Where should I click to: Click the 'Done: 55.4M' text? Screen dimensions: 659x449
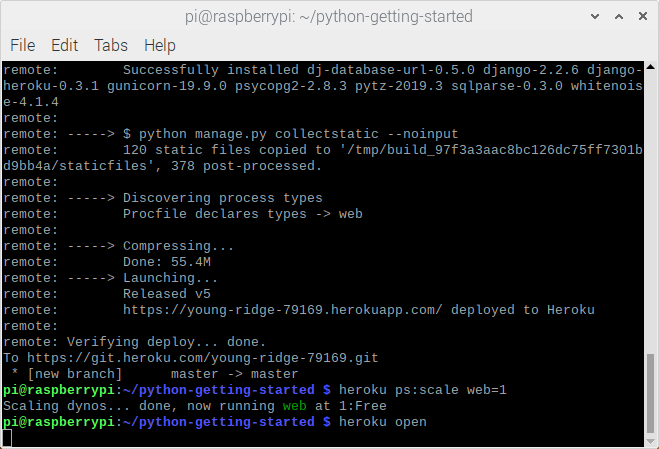[x=166, y=262]
